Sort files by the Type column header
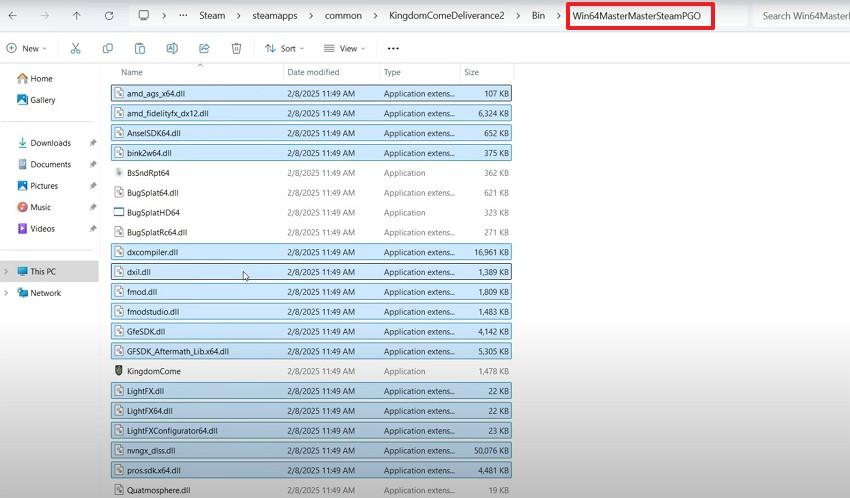Screen dimensions: 850x498 click(x=392, y=72)
